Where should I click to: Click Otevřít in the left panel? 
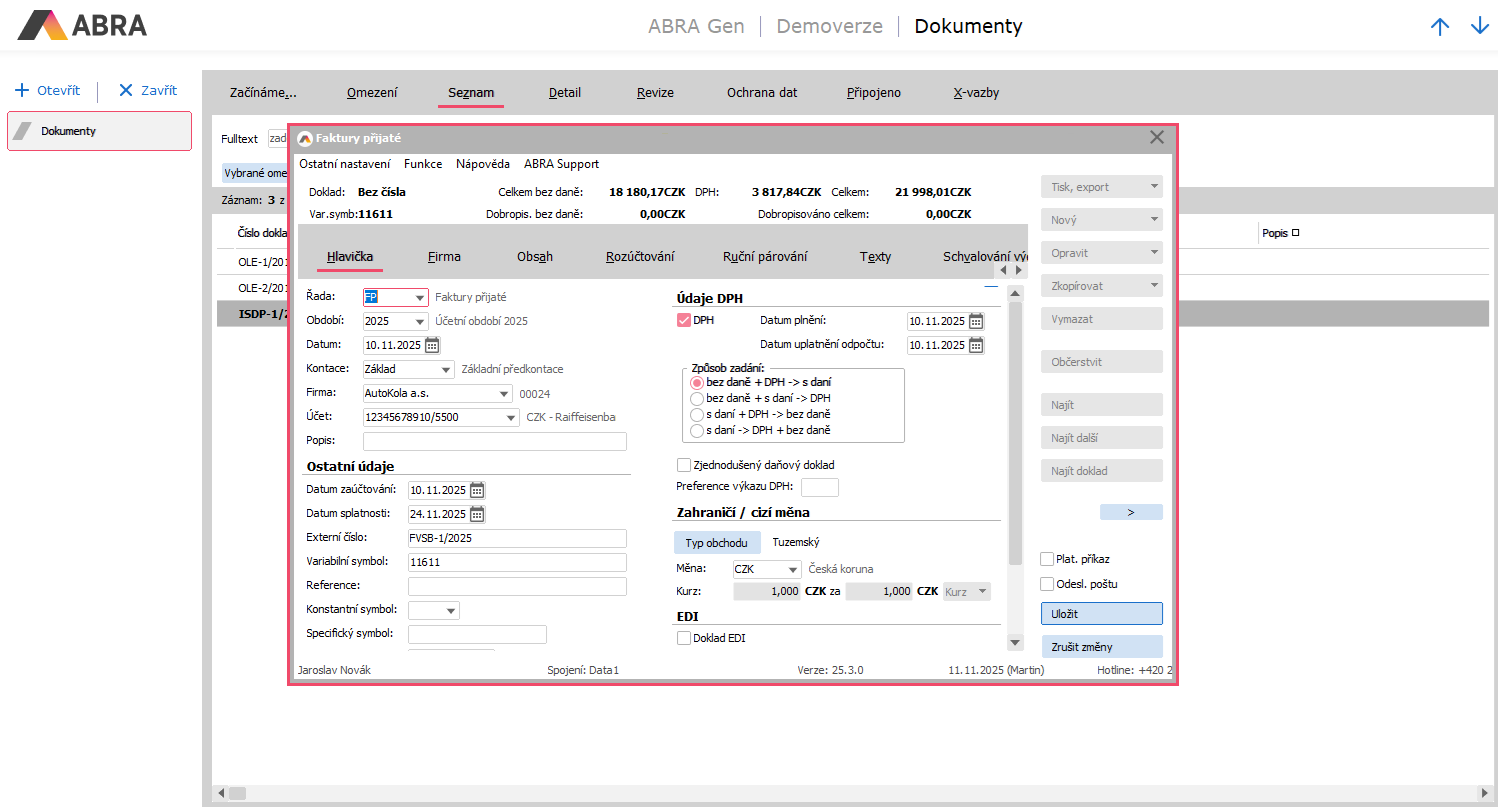coord(47,90)
